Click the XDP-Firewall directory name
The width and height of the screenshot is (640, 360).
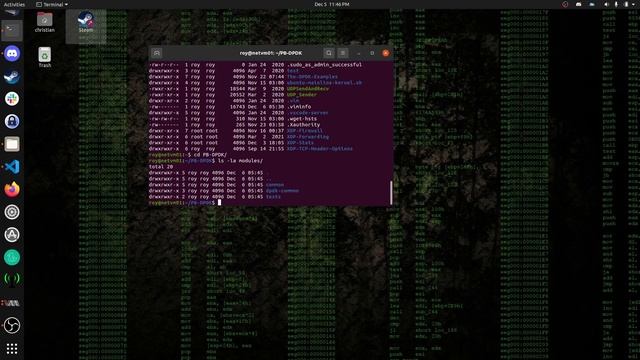(304, 131)
